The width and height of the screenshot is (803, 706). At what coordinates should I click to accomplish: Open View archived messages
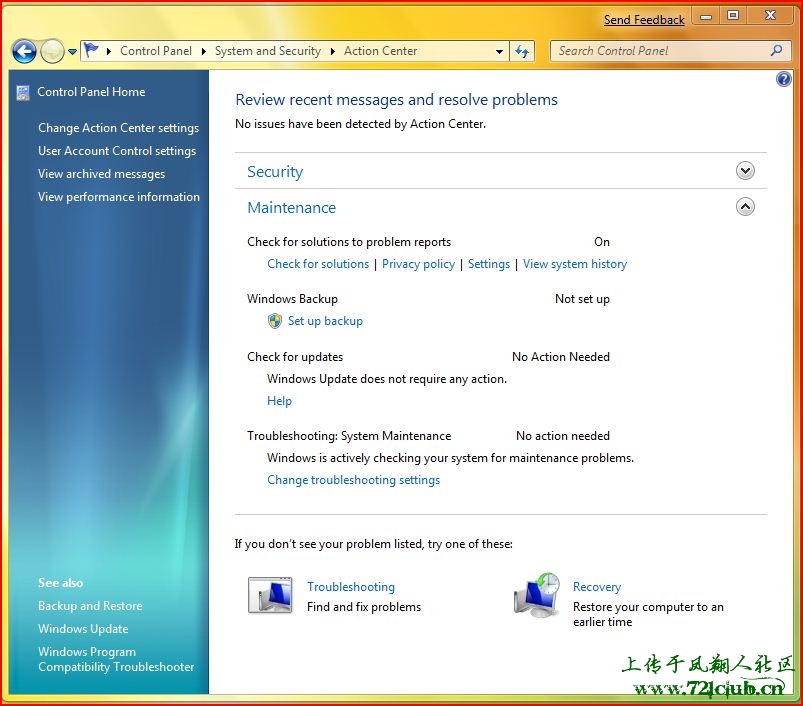pyautogui.click(x=101, y=174)
